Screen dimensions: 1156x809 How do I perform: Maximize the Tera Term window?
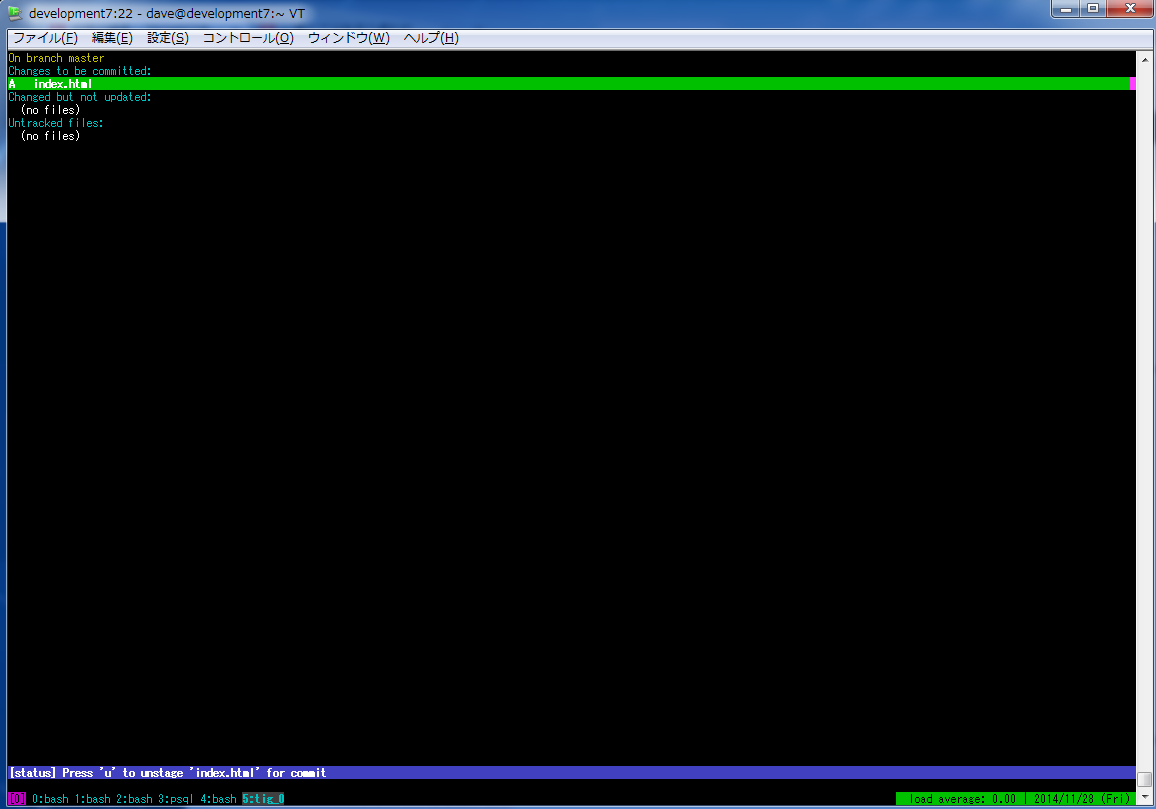pyautogui.click(x=1093, y=9)
